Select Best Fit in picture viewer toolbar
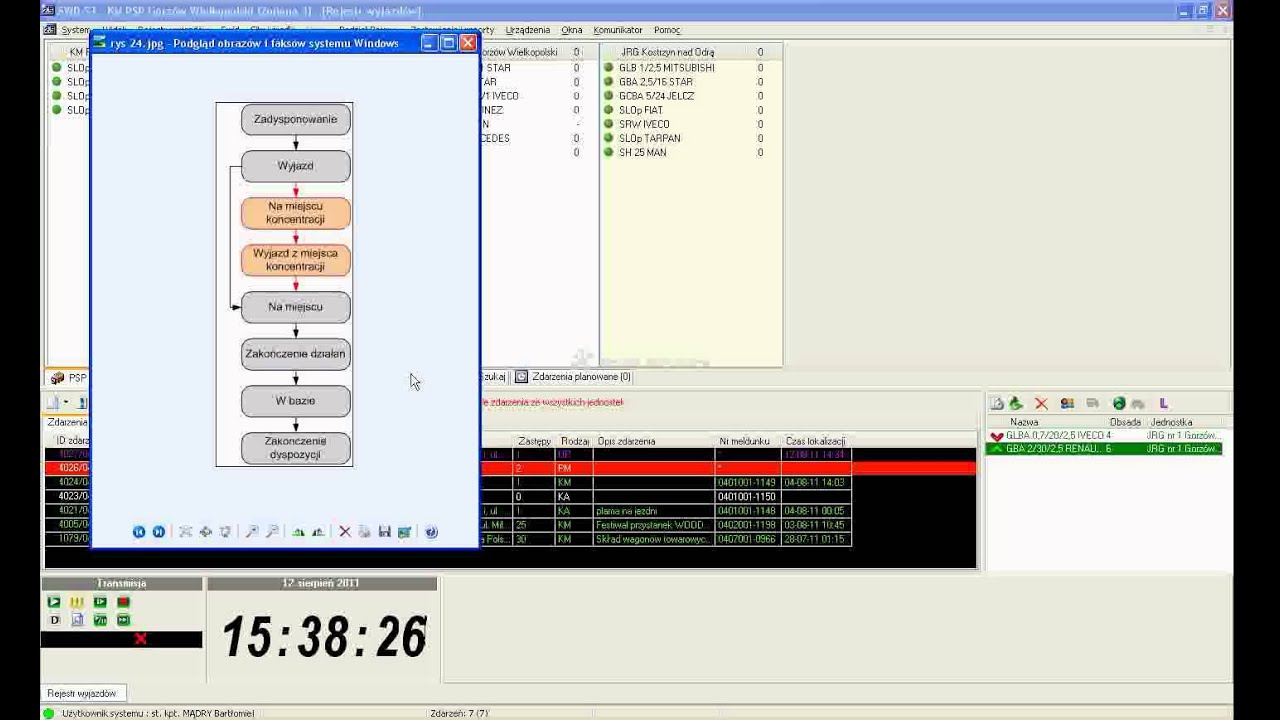The image size is (1280, 720). point(185,532)
